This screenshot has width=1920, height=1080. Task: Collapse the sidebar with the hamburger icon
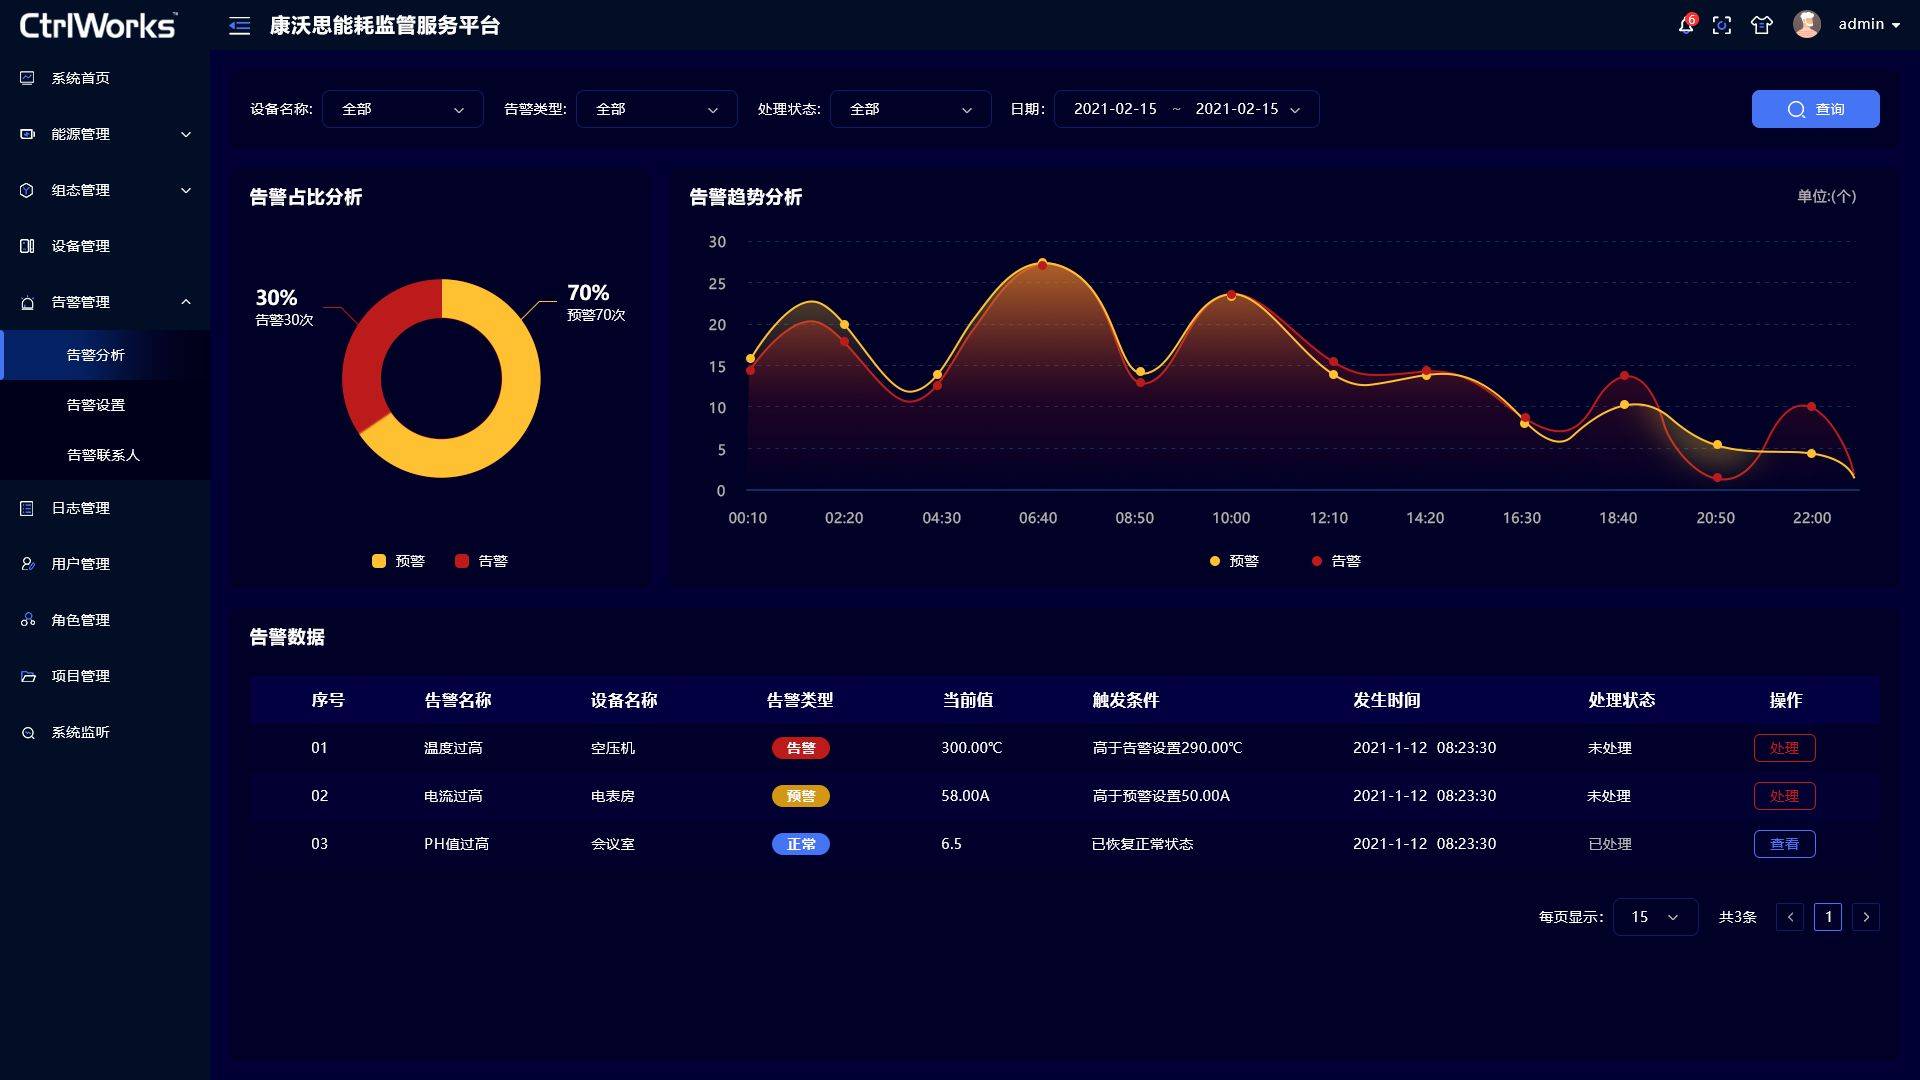(239, 26)
